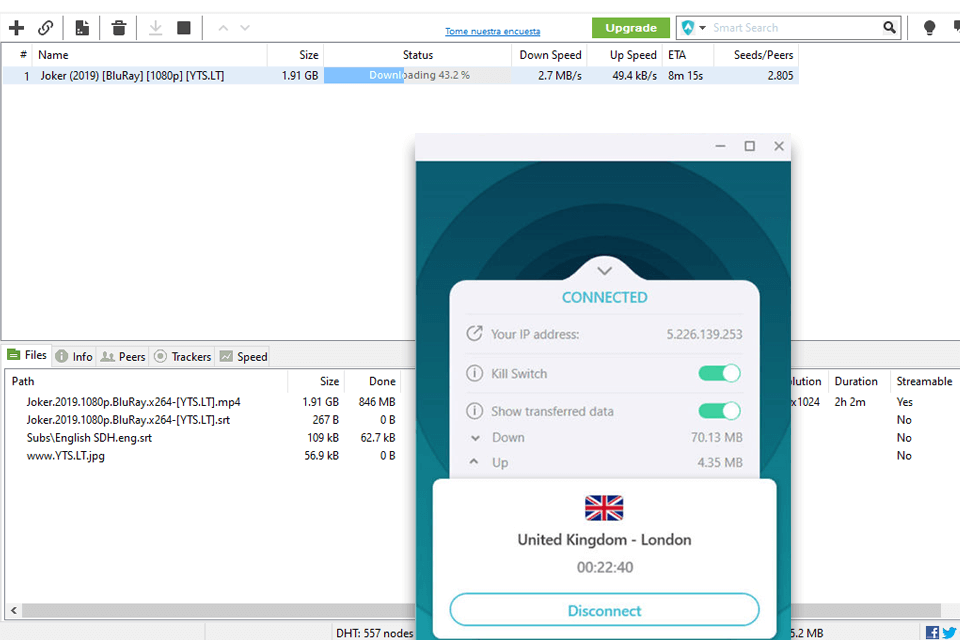
Task: Select the Joker (2019) torrent row
Action: [x=400, y=75]
